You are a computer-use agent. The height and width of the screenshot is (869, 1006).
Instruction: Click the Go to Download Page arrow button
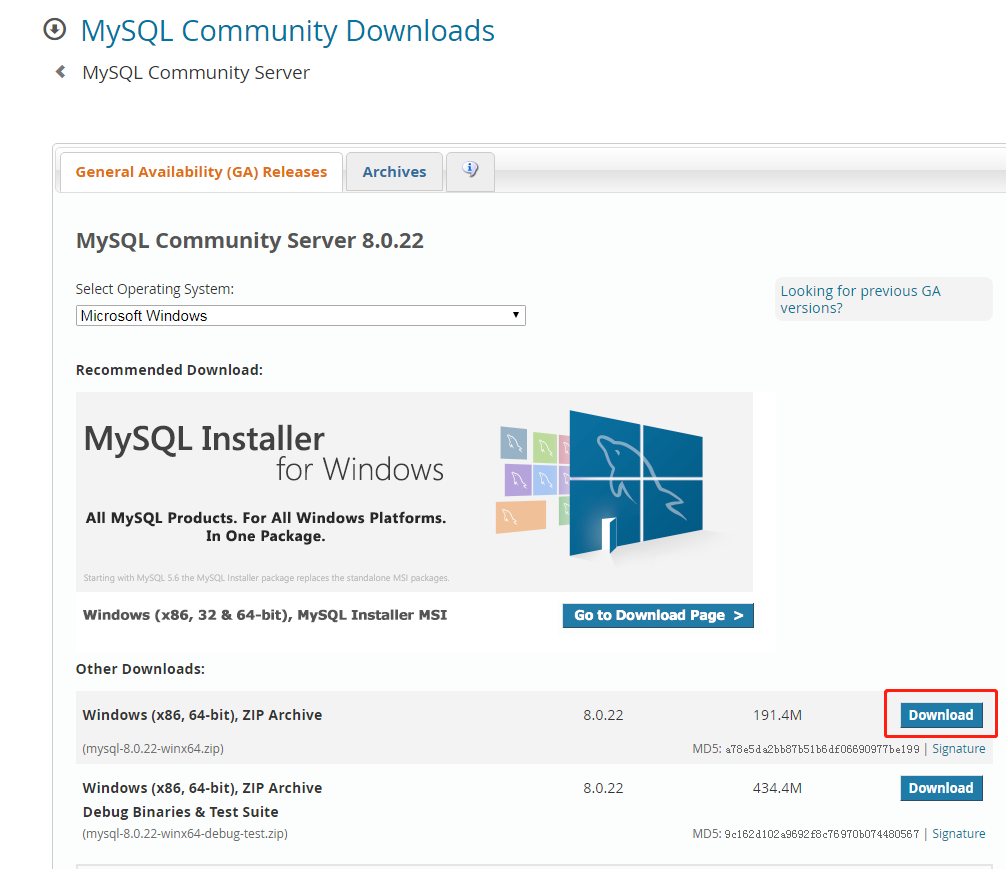tap(657, 615)
